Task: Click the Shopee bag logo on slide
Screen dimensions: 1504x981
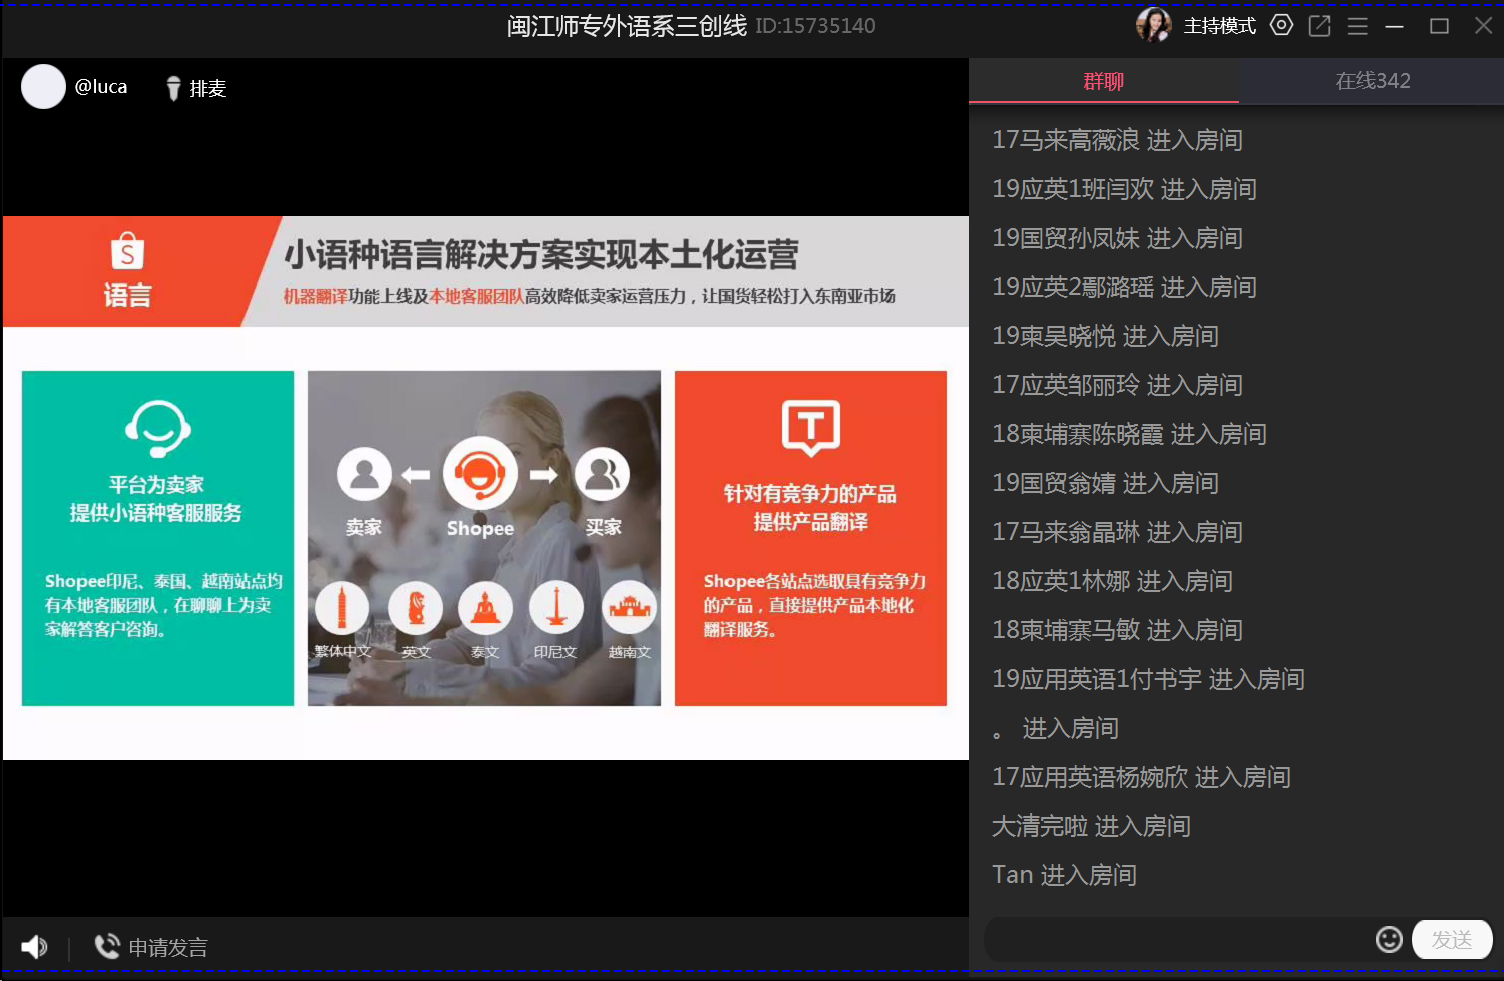Action: pos(127,250)
